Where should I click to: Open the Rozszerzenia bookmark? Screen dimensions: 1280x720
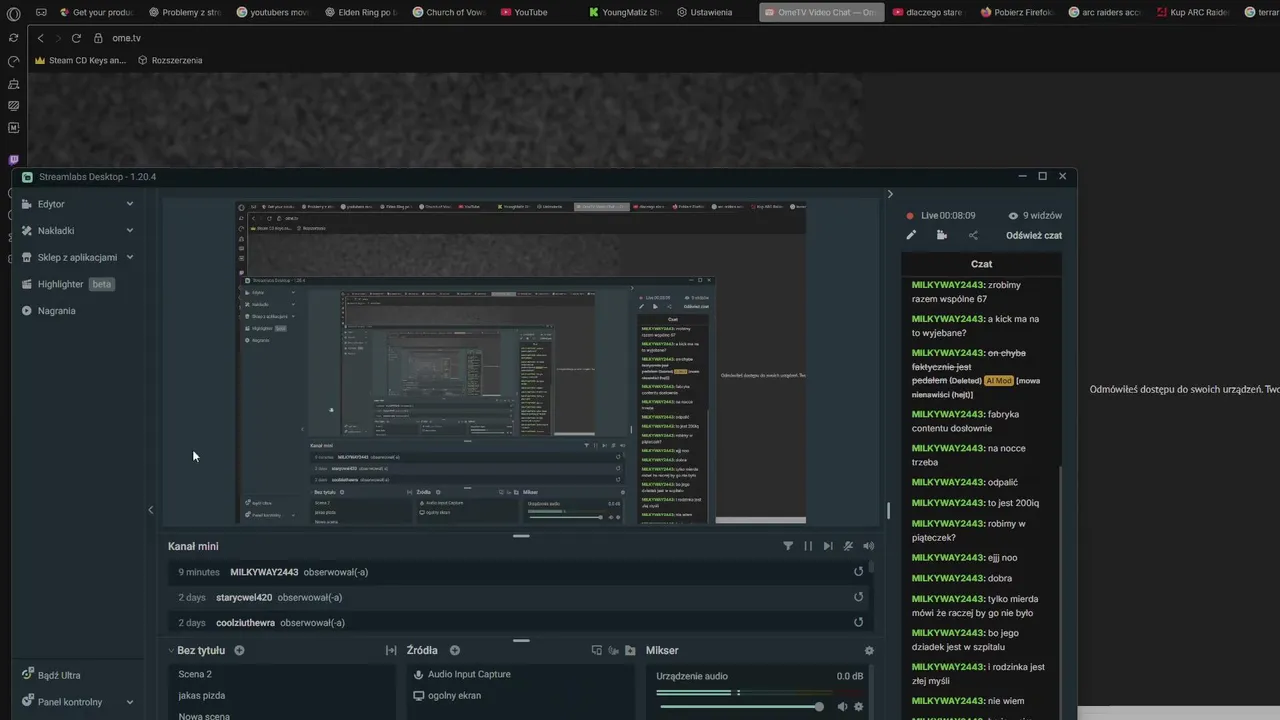(x=170, y=60)
